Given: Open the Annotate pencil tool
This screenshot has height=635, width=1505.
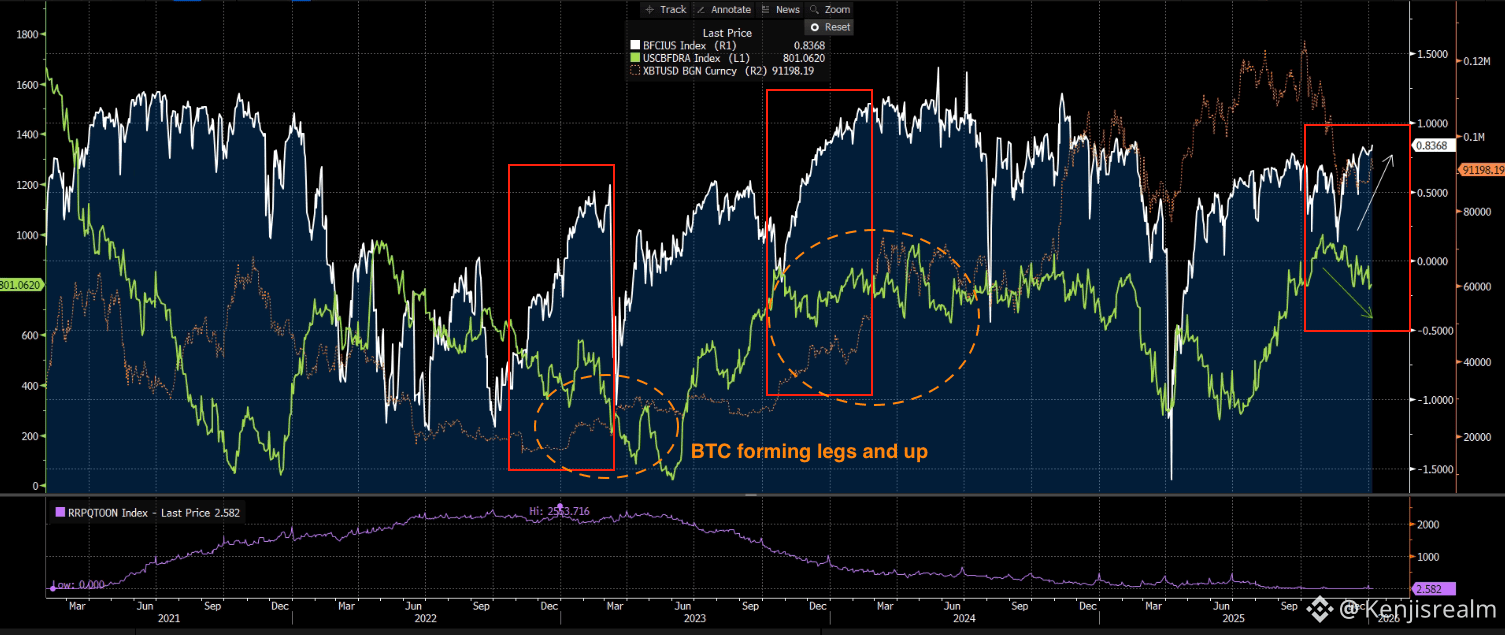Looking at the screenshot, I should pos(723,9).
